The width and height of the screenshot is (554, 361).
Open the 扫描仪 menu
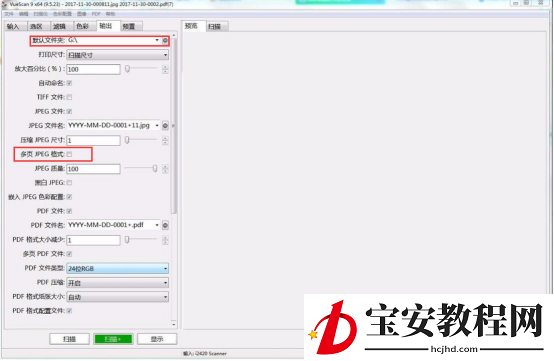[41, 14]
